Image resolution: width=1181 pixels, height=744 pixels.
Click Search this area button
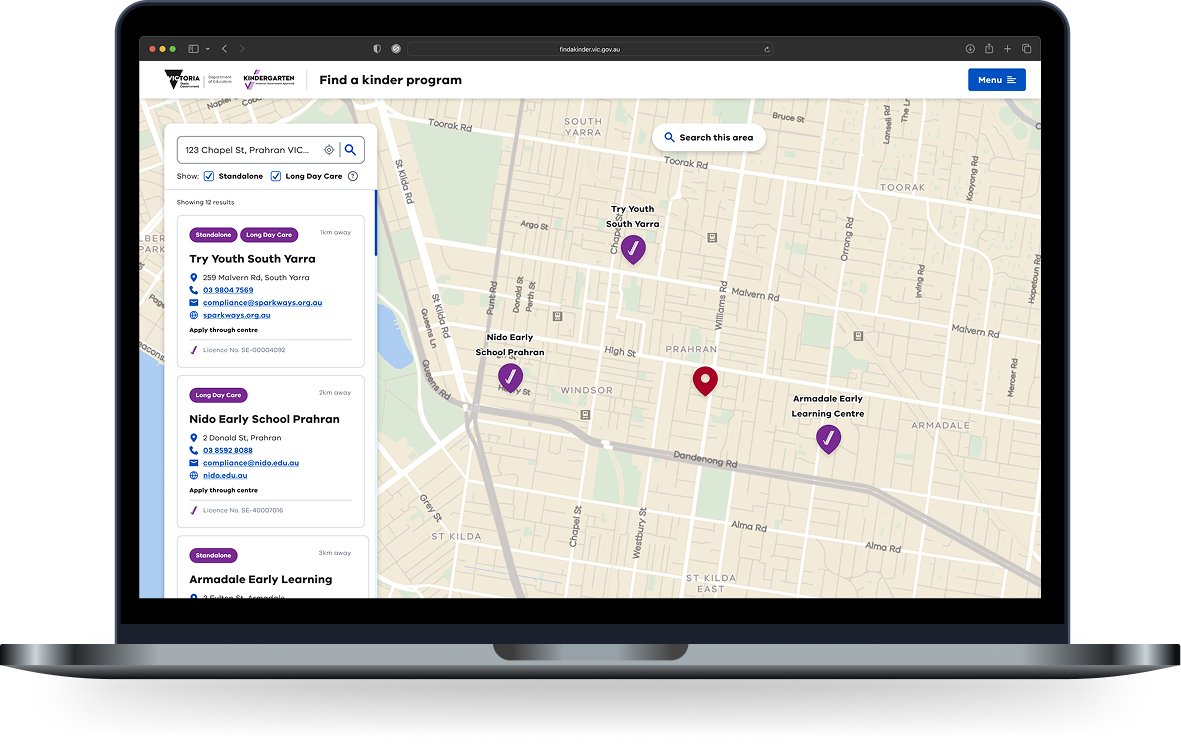(x=709, y=138)
